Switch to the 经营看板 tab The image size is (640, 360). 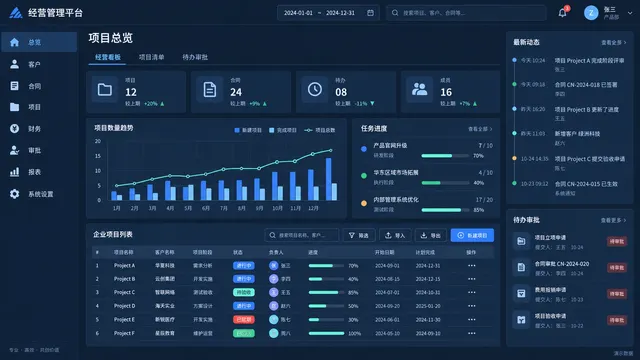click(108, 57)
